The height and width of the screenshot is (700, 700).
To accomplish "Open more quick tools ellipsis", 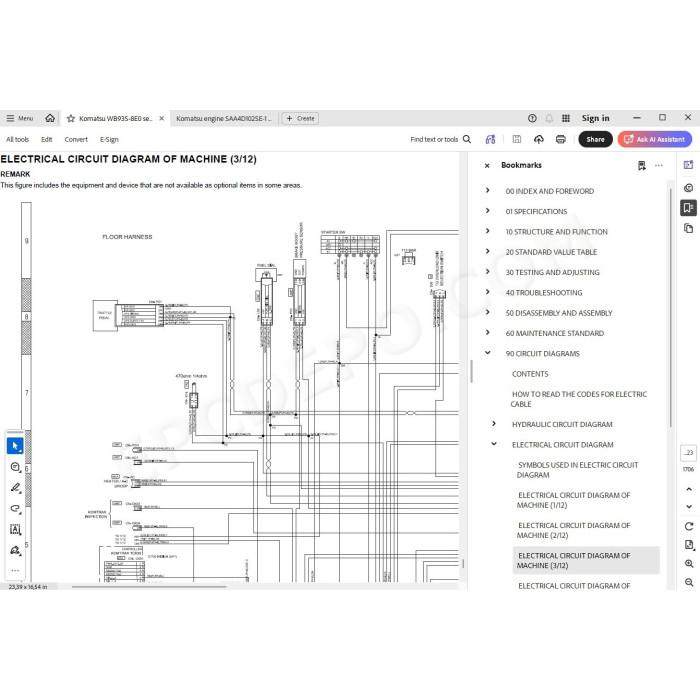I will [x=15, y=571].
